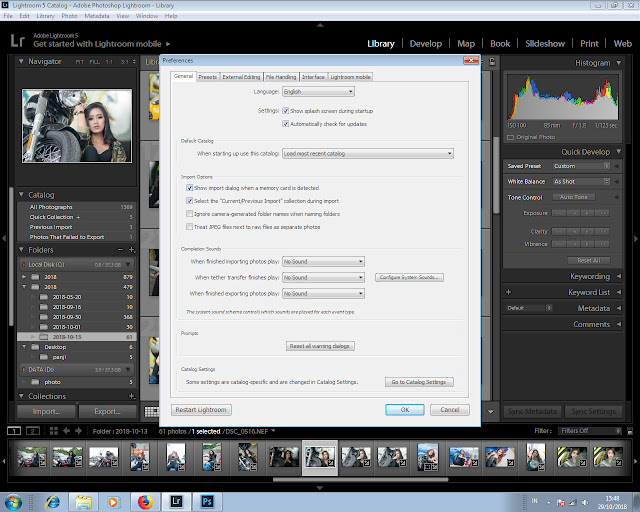Switch to the Lightroom mobile tab
The image size is (640, 512).
coord(351,77)
